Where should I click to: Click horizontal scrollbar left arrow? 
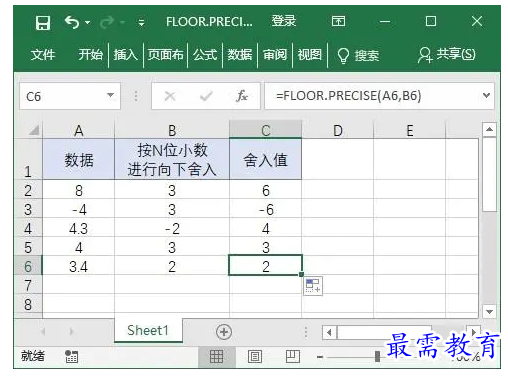point(330,332)
